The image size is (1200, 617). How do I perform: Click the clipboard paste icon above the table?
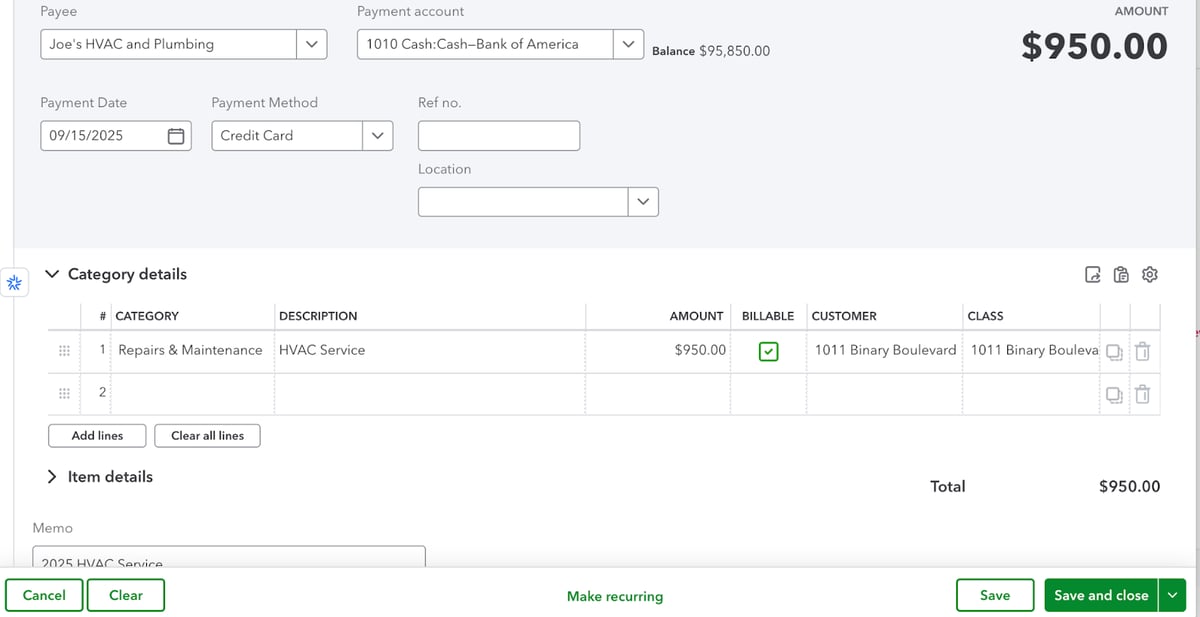coord(1121,275)
